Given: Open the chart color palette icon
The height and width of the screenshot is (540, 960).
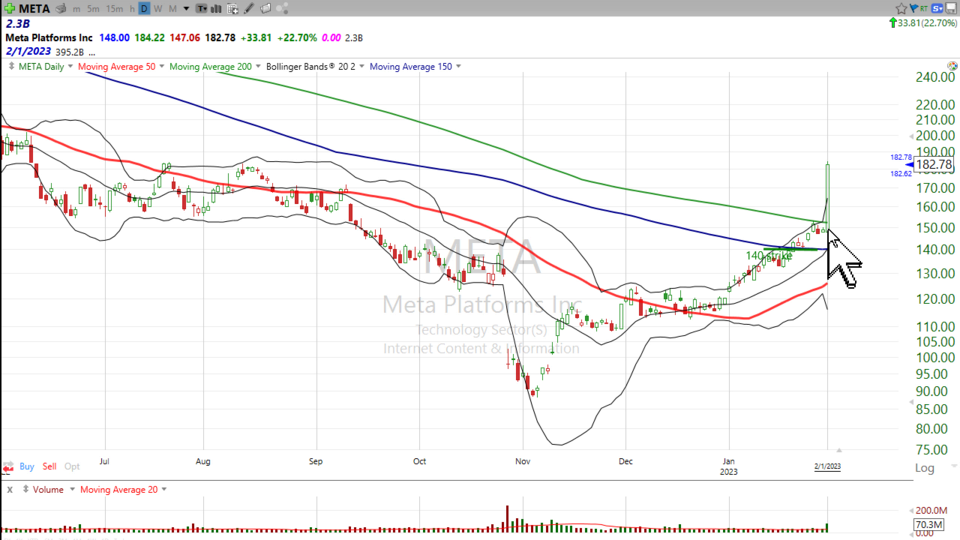Looking at the screenshot, I should pyautogui.click(x=952, y=66).
